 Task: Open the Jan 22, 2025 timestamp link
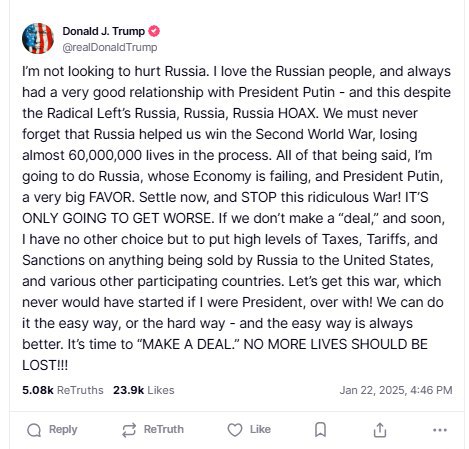click(396, 390)
